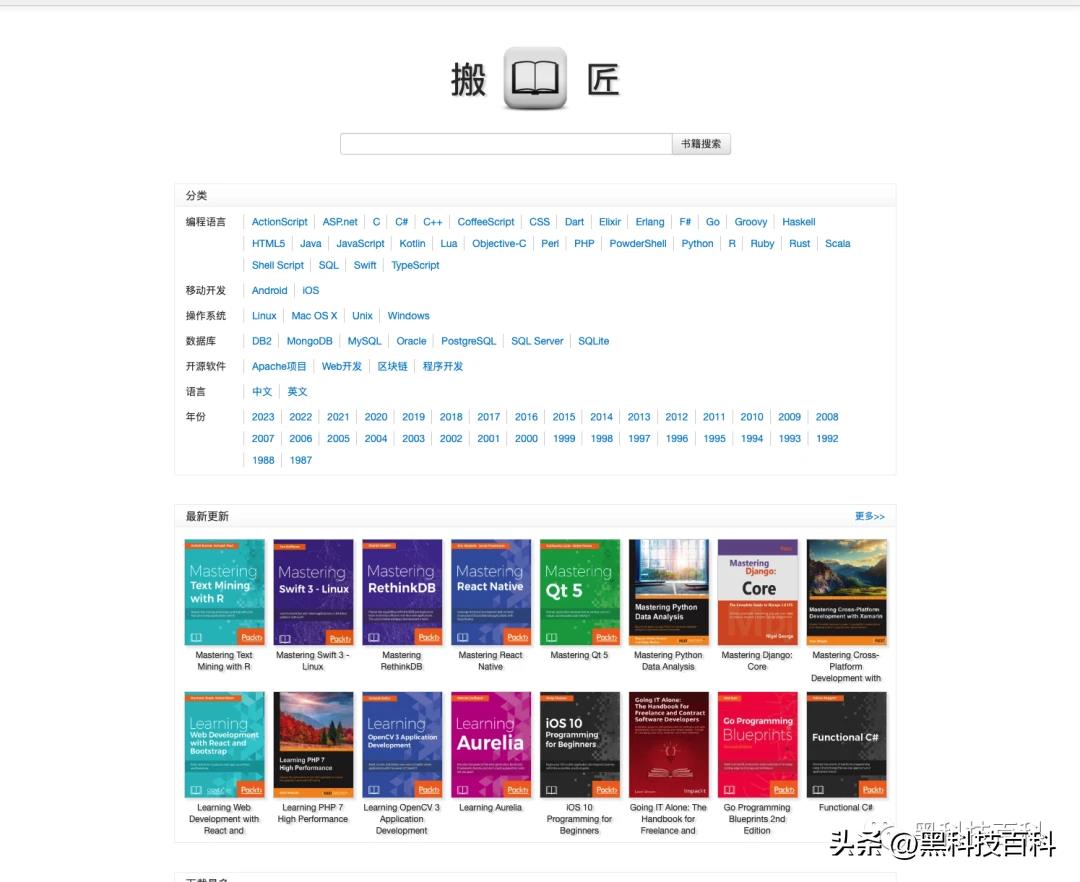
Task: Select the Haskell language link
Action: tap(798, 222)
